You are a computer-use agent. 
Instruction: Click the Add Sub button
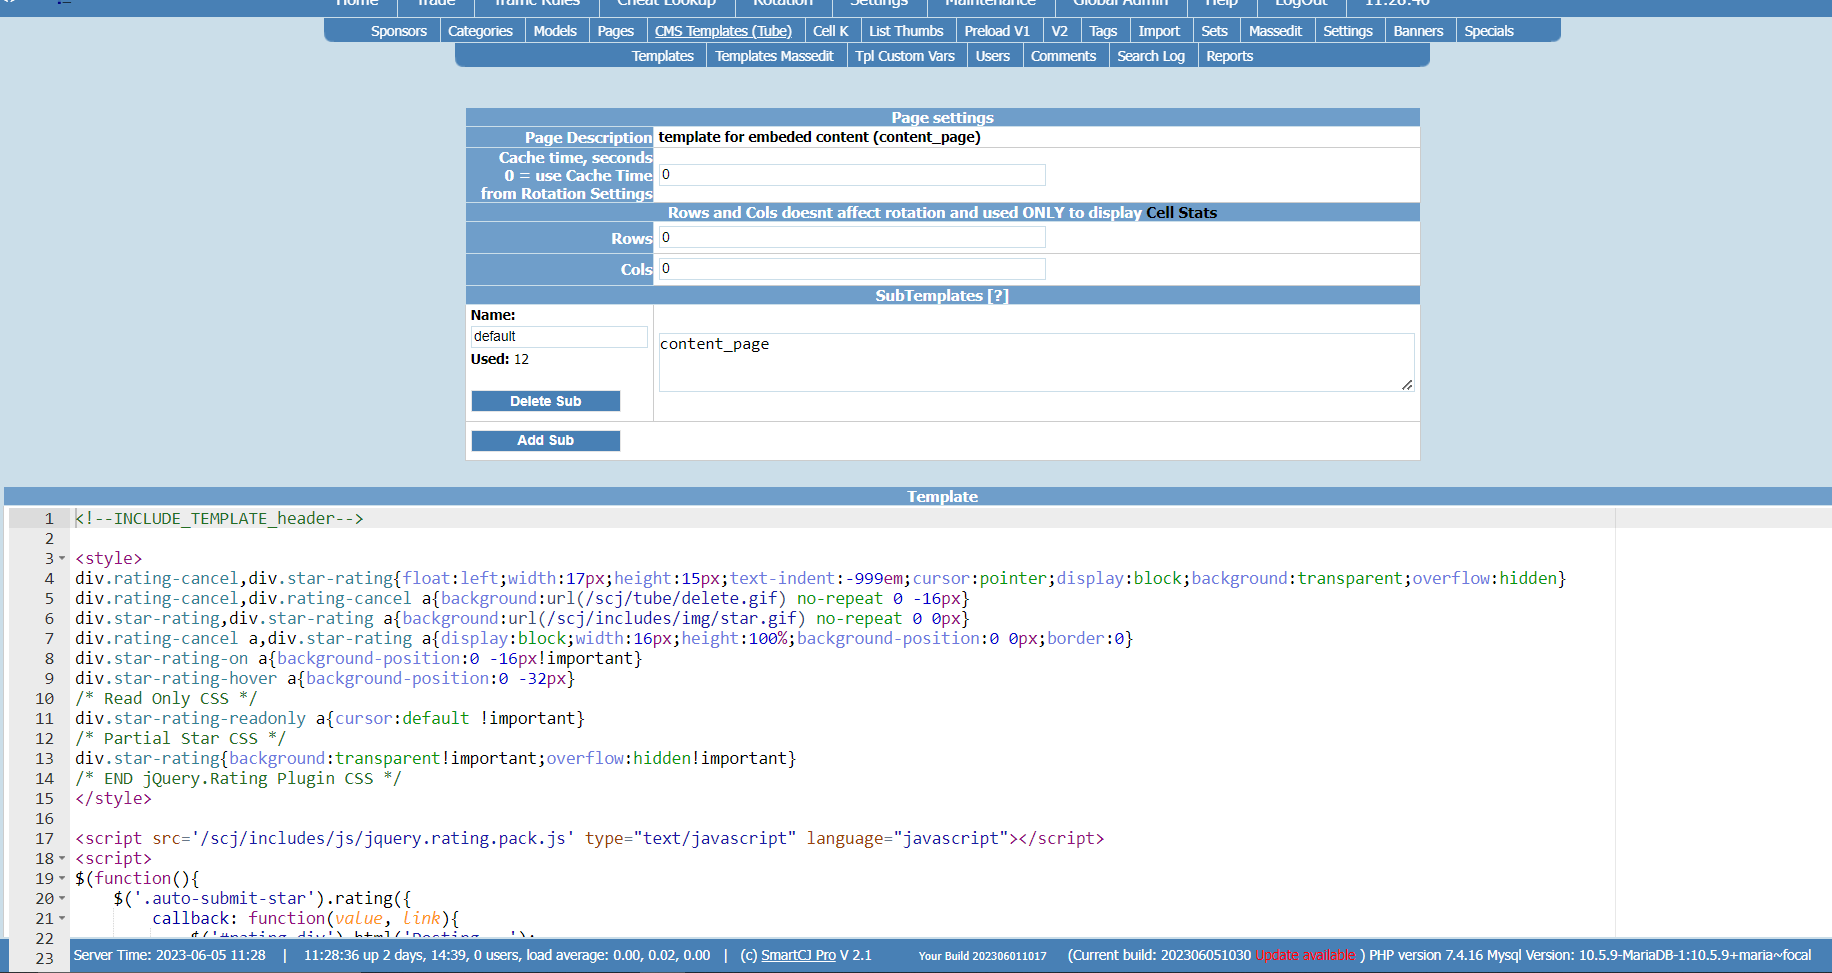click(546, 441)
